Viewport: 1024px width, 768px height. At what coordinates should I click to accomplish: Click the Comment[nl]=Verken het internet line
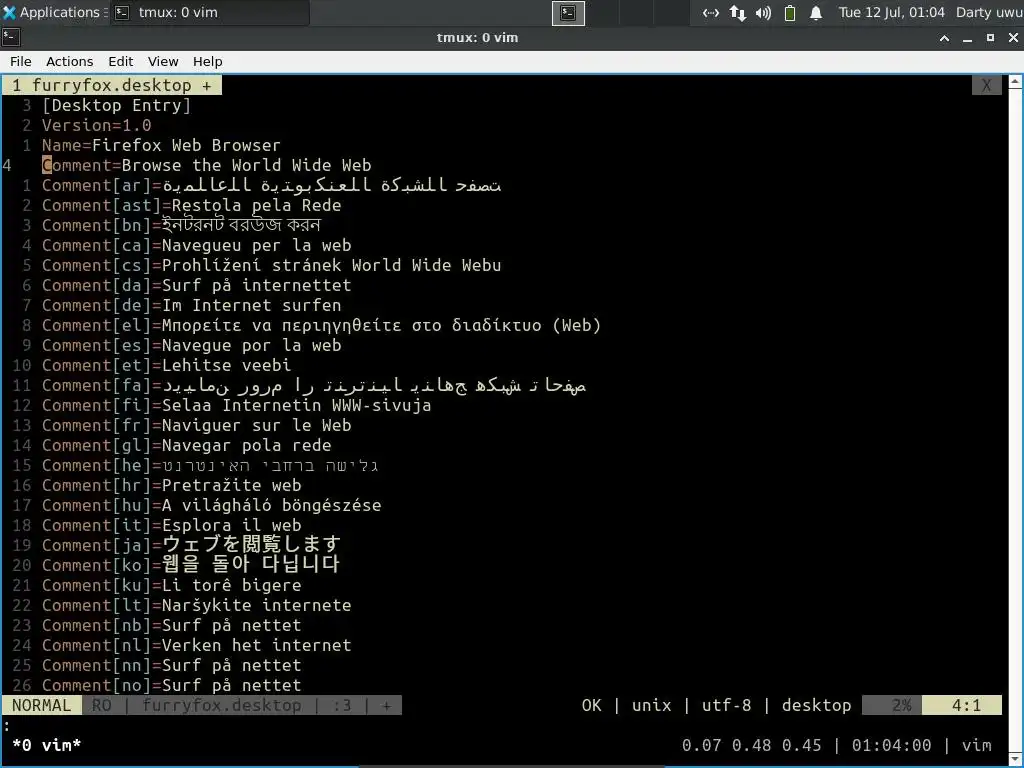point(197,645)
